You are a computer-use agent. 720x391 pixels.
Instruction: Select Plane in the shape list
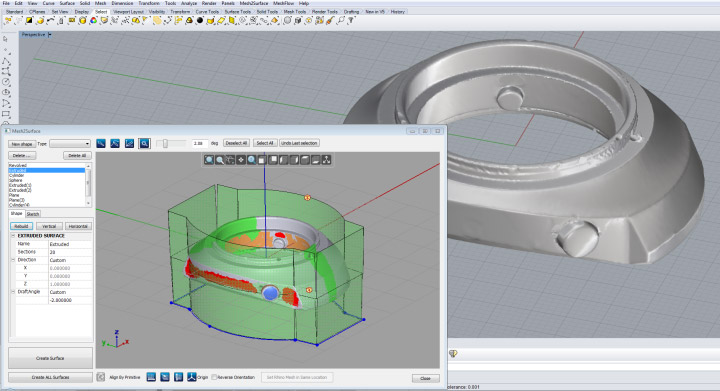pos(14,195)
